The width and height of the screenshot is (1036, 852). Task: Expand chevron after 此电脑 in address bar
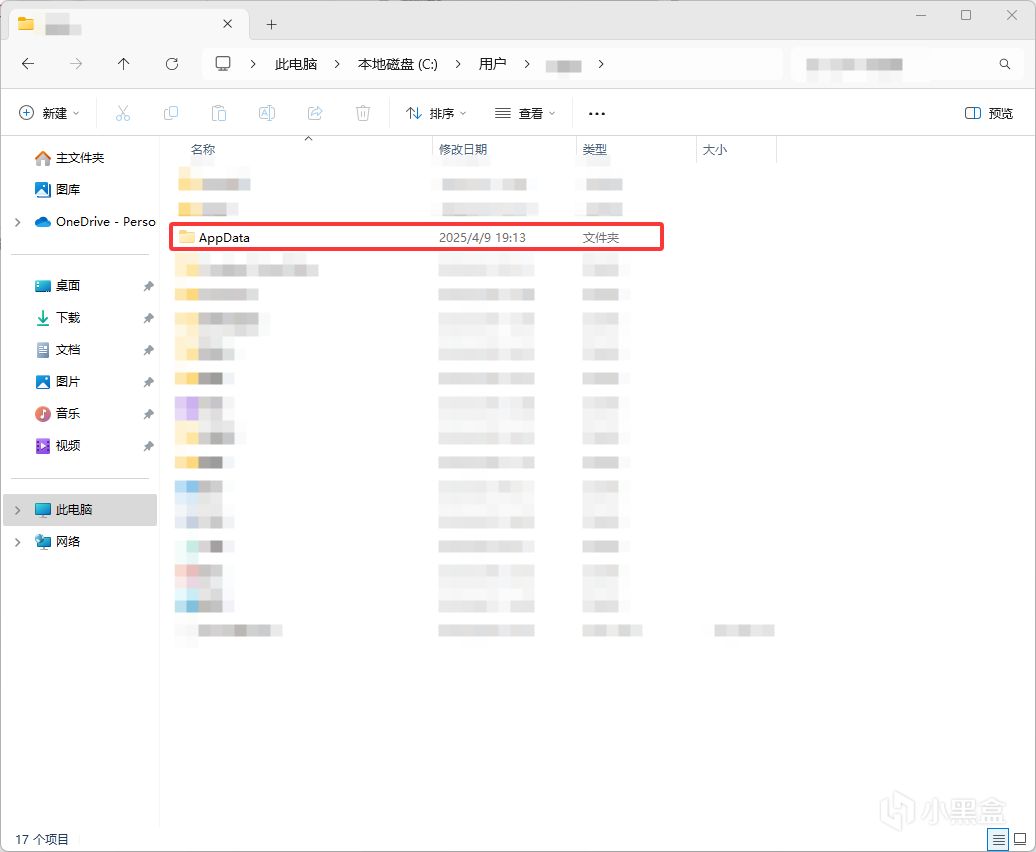[x=337, y=64]
